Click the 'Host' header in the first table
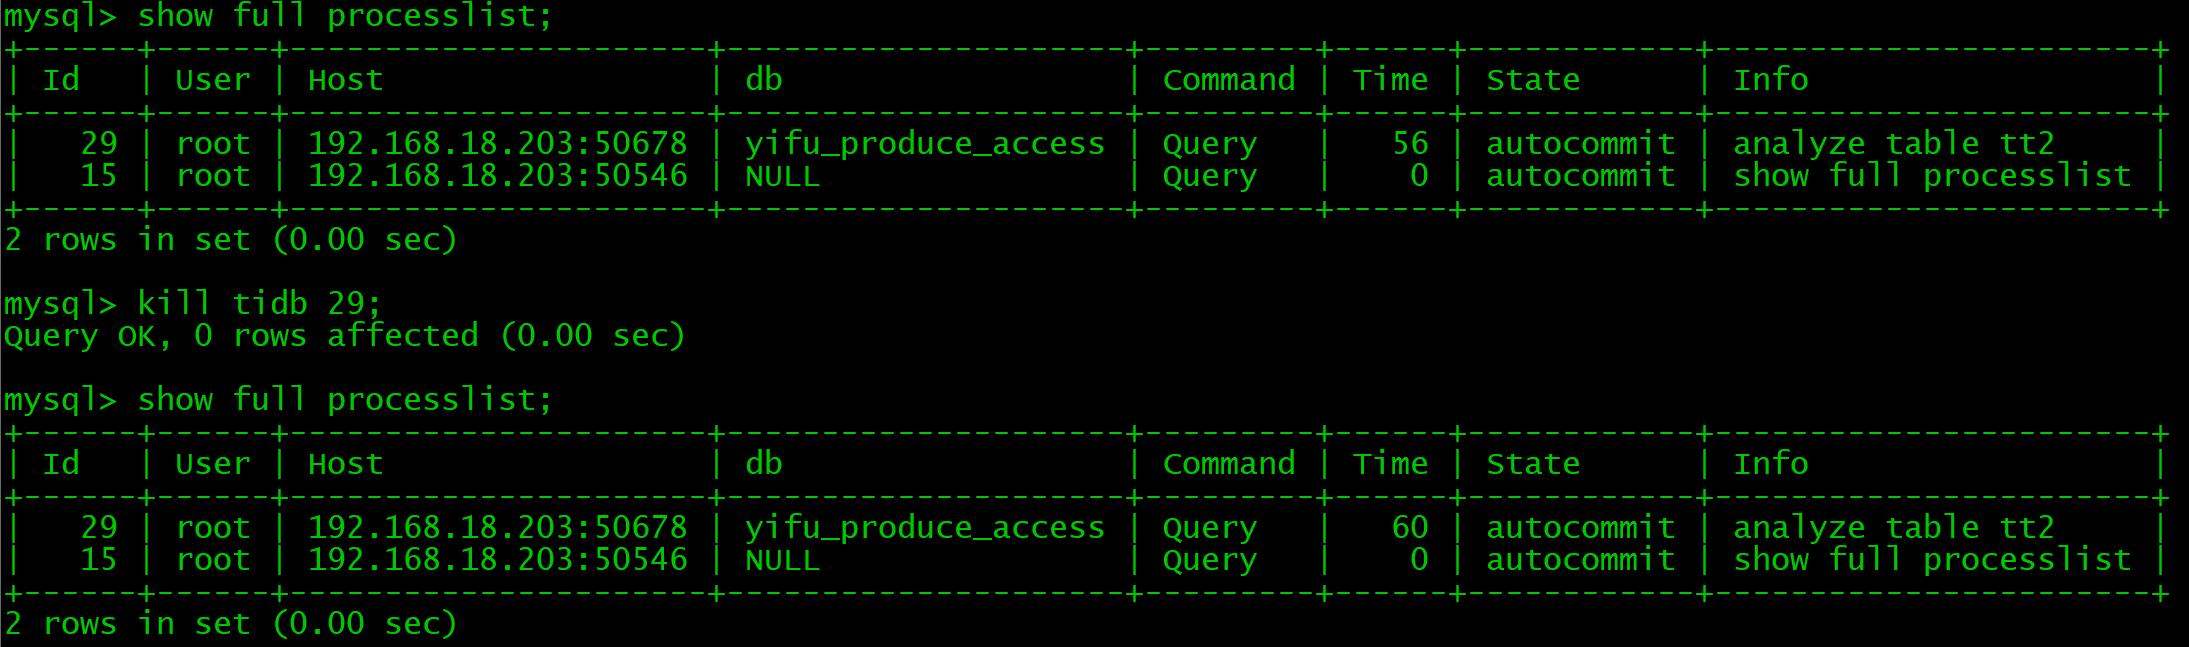Screen dimensions: 2189x647 point(345,80)
